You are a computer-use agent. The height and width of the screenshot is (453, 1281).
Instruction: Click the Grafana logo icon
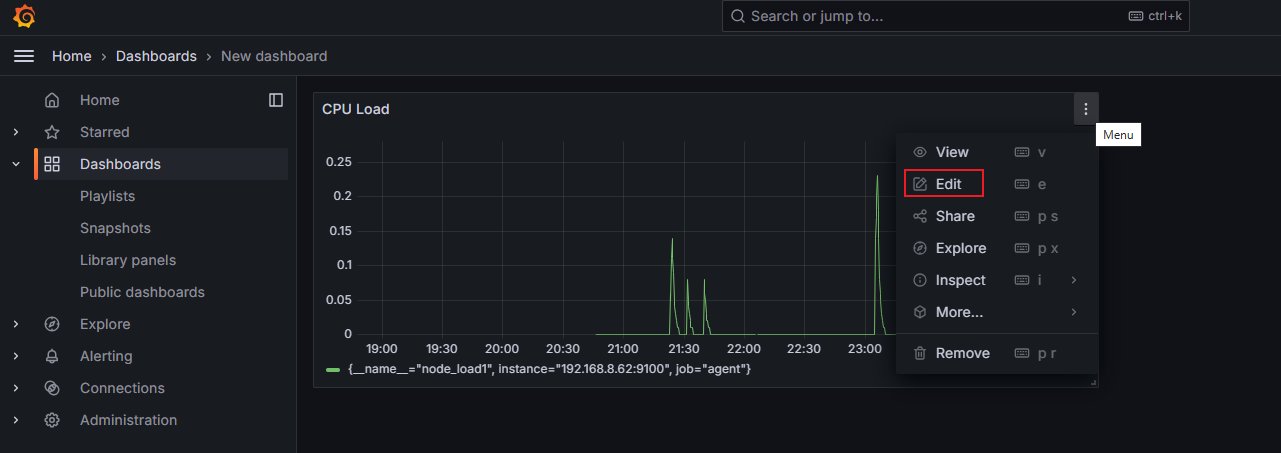pyautogui.click(x=24, y=17)
